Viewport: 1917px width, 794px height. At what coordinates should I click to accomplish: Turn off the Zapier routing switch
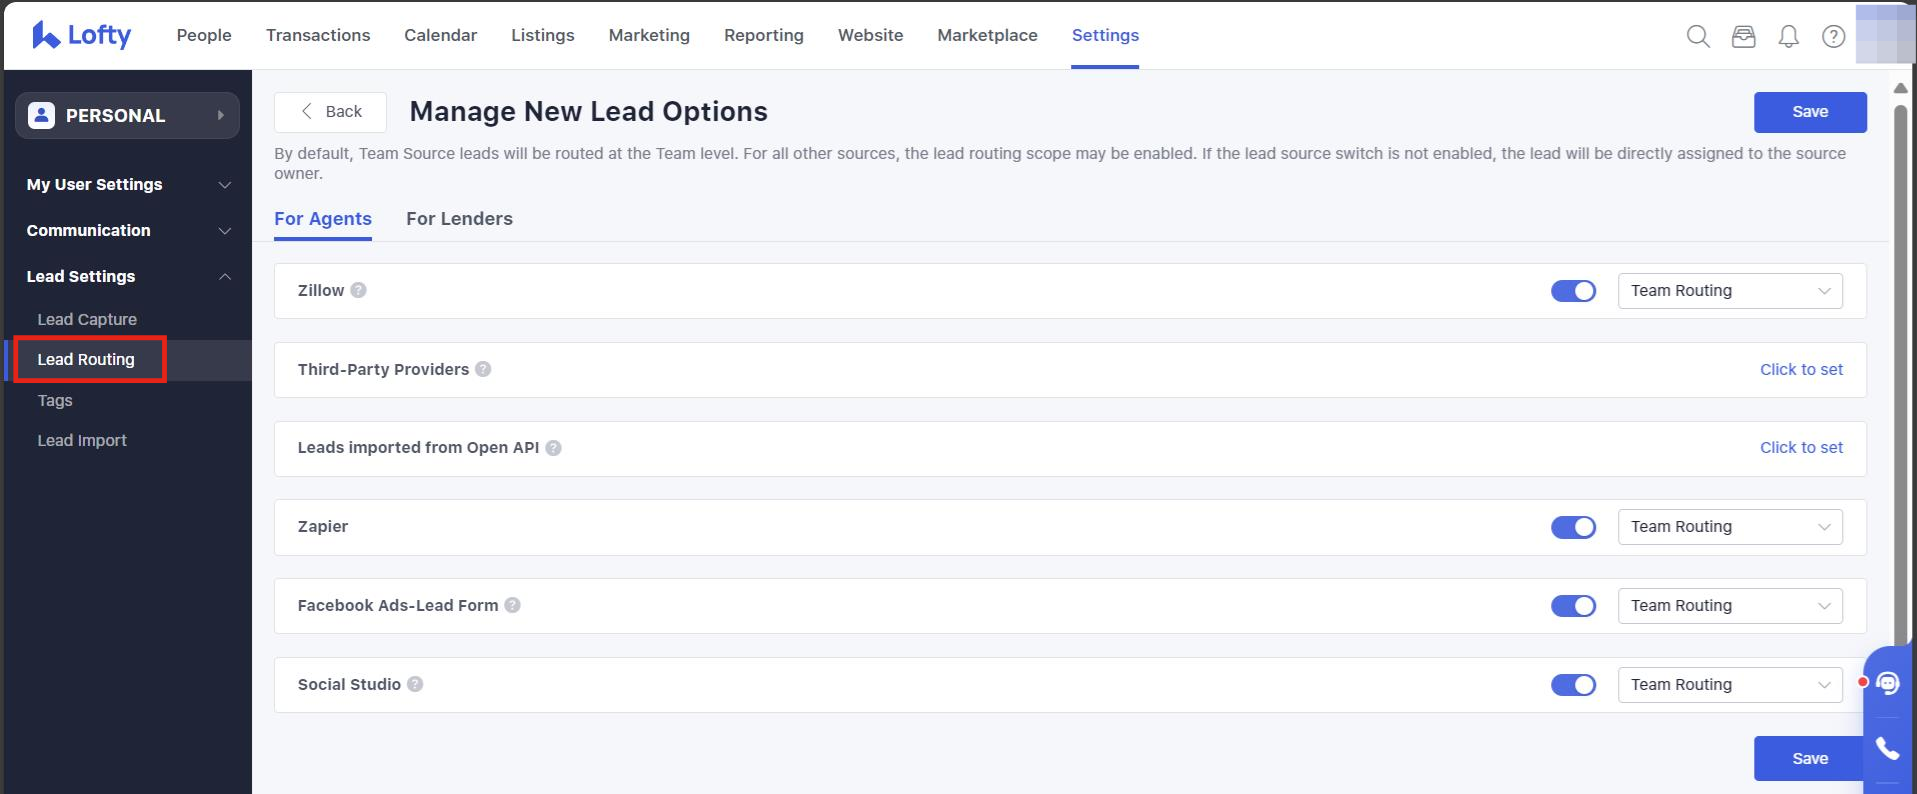tap(1573, 527)
